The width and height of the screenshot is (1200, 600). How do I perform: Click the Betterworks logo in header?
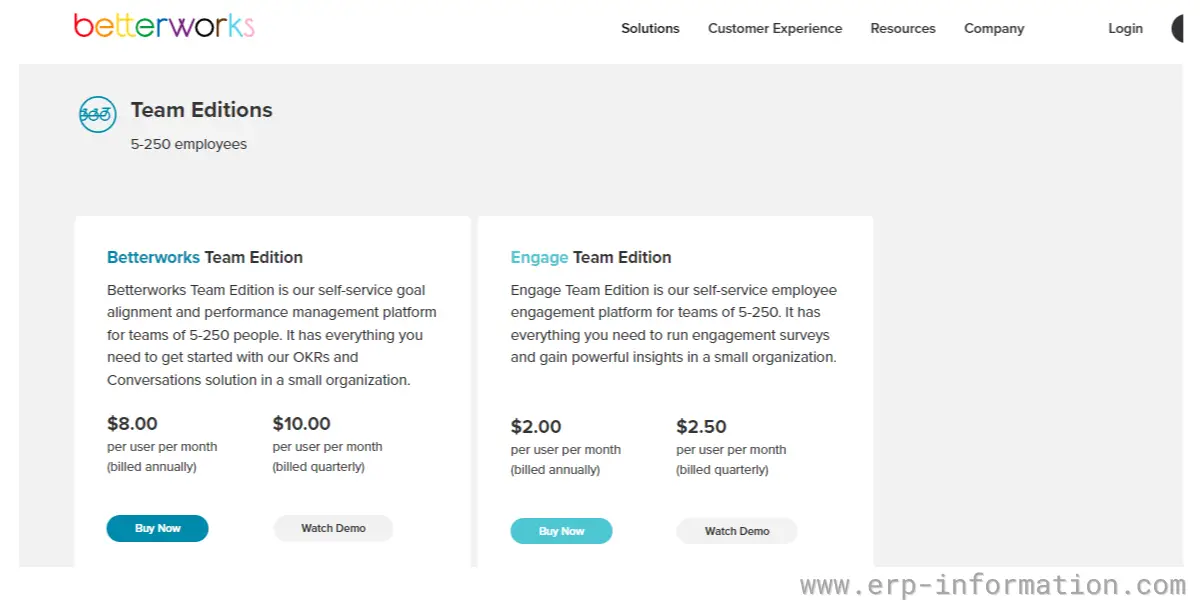pyautogui.click(x=164, y=26)
